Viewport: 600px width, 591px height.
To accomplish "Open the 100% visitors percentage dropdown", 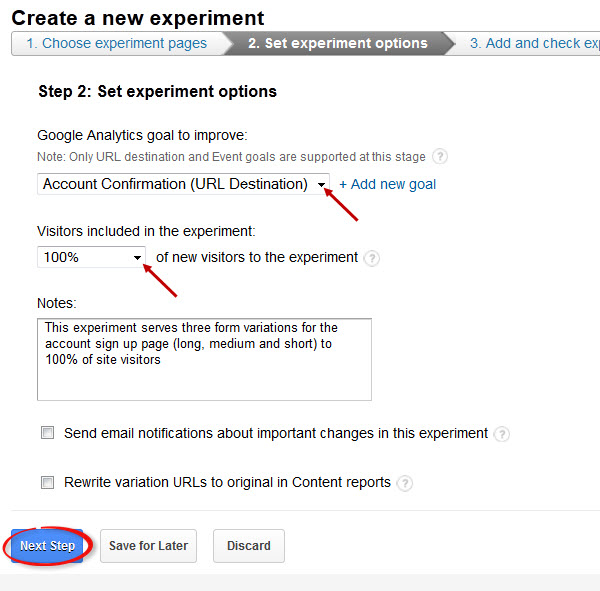I will coord(91,257).
